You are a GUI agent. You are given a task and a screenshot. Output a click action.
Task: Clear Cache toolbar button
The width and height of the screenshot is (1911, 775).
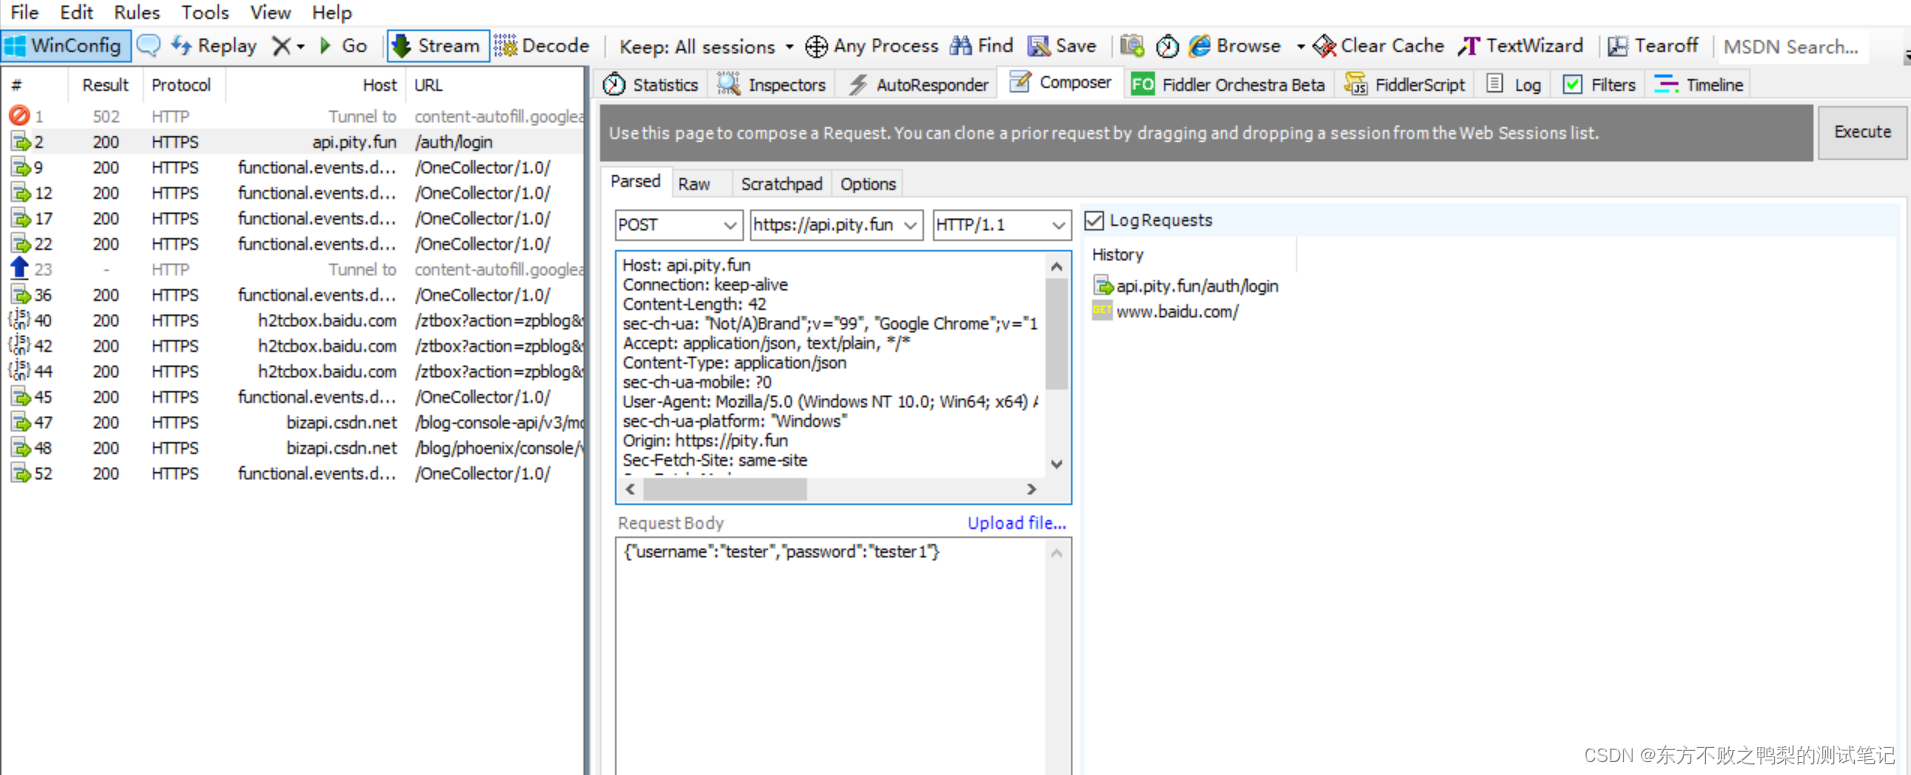coord(1378,46)
